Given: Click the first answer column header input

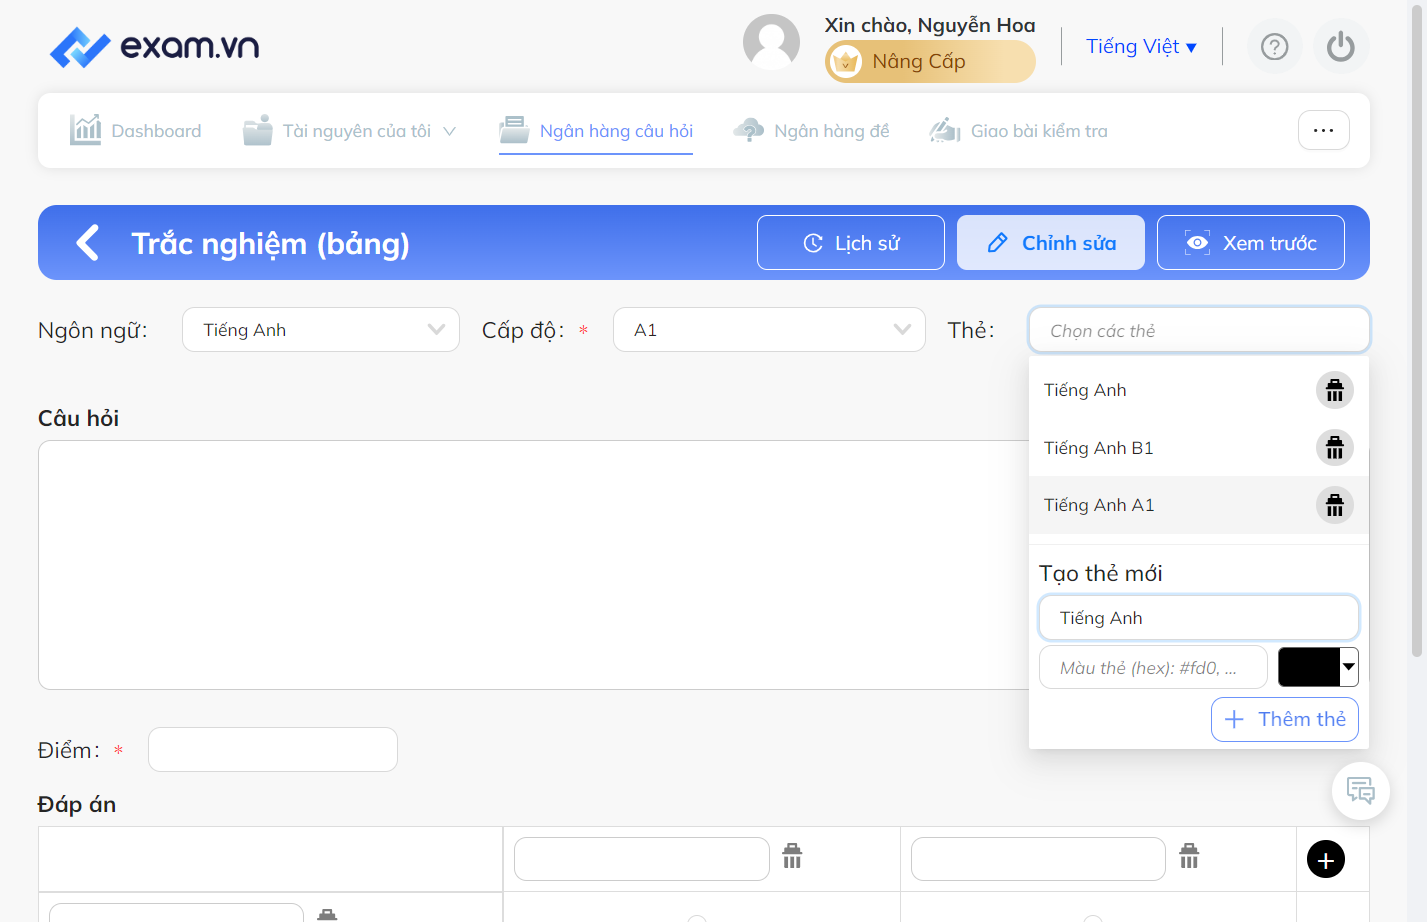Looking at the screenshot, I should tap(642, 859).
